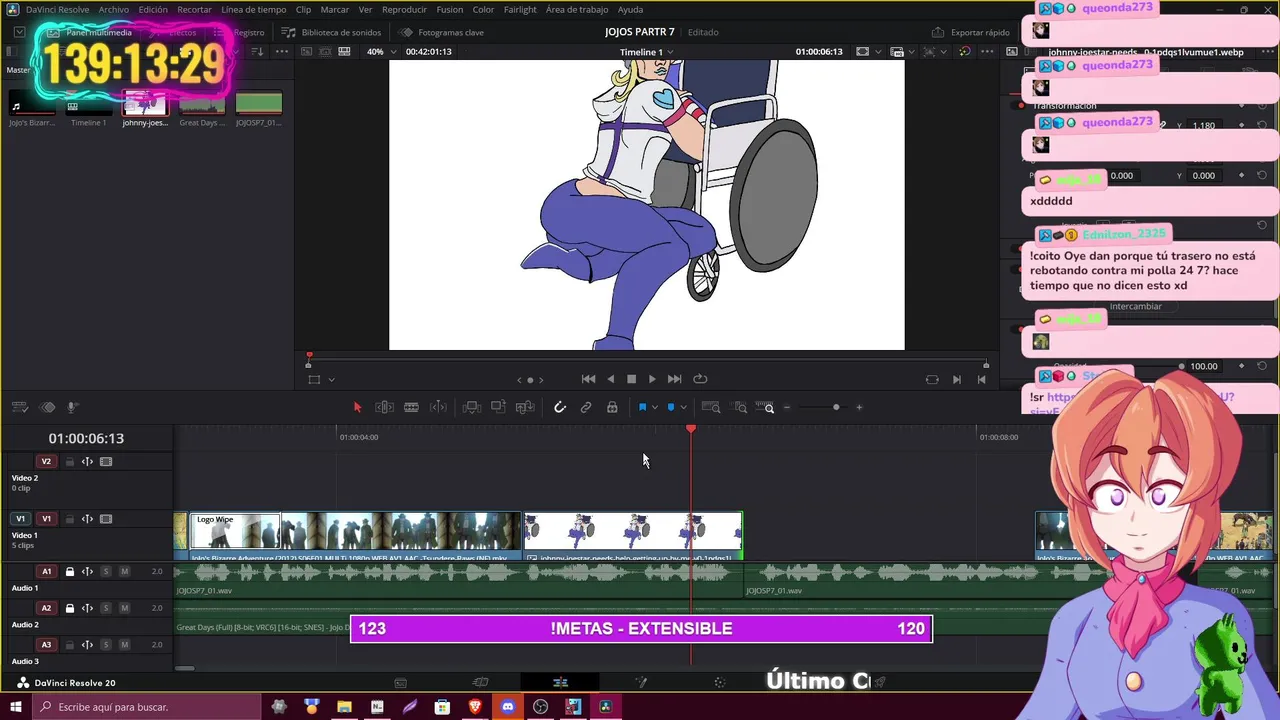Click Exportar rápido button
1280x720 pixels.
[x=970, y=32]
